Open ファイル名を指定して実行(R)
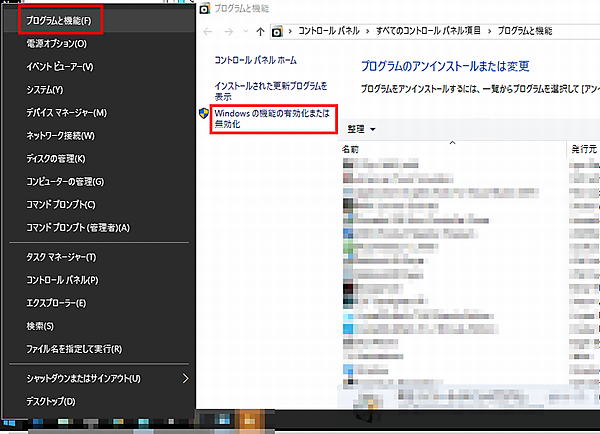 pos(74,349)
